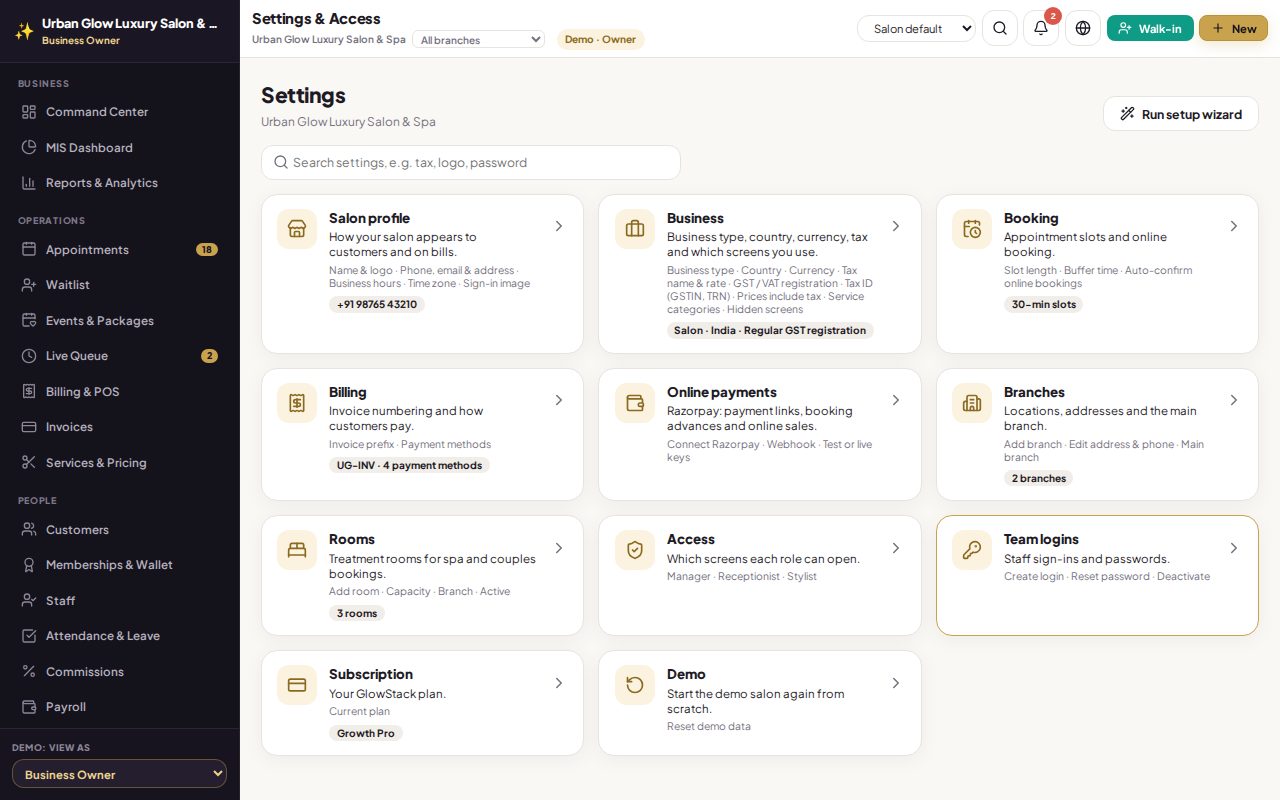1280x800 pixels.
Task: Open the All branches dropdown
Action: coord(478,40)
